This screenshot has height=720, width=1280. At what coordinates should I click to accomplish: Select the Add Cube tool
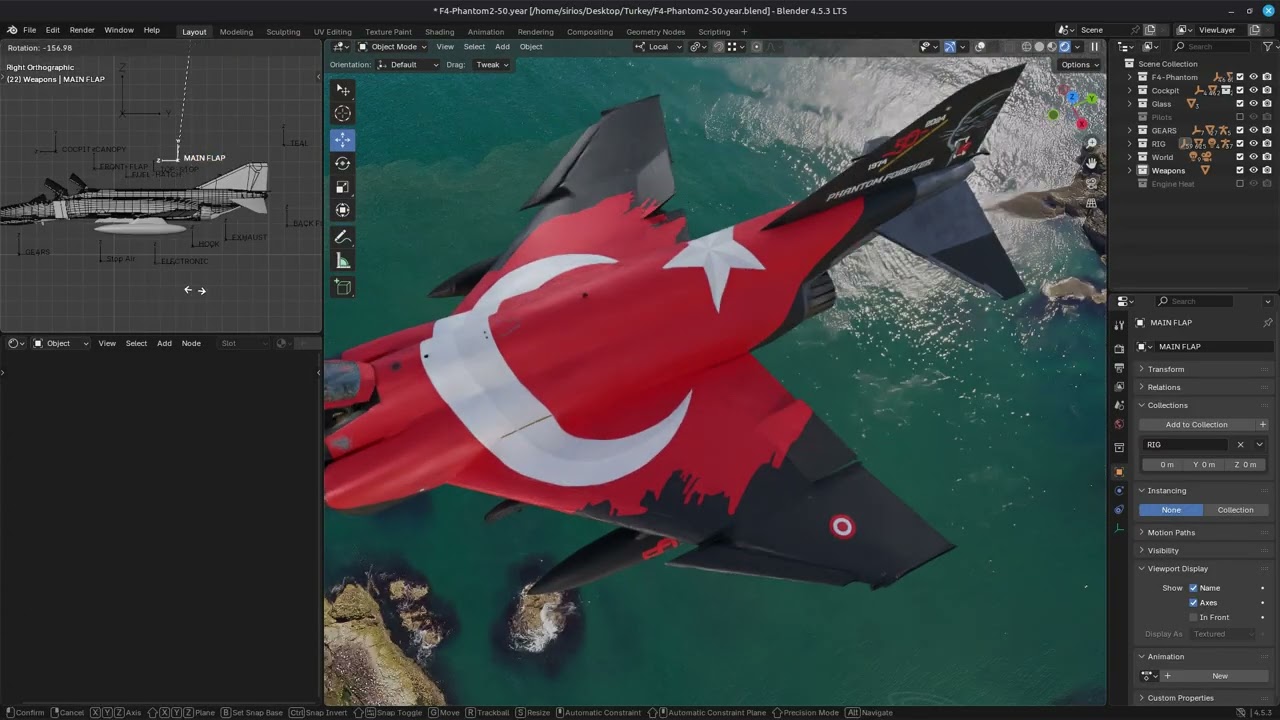click(343, 287)
